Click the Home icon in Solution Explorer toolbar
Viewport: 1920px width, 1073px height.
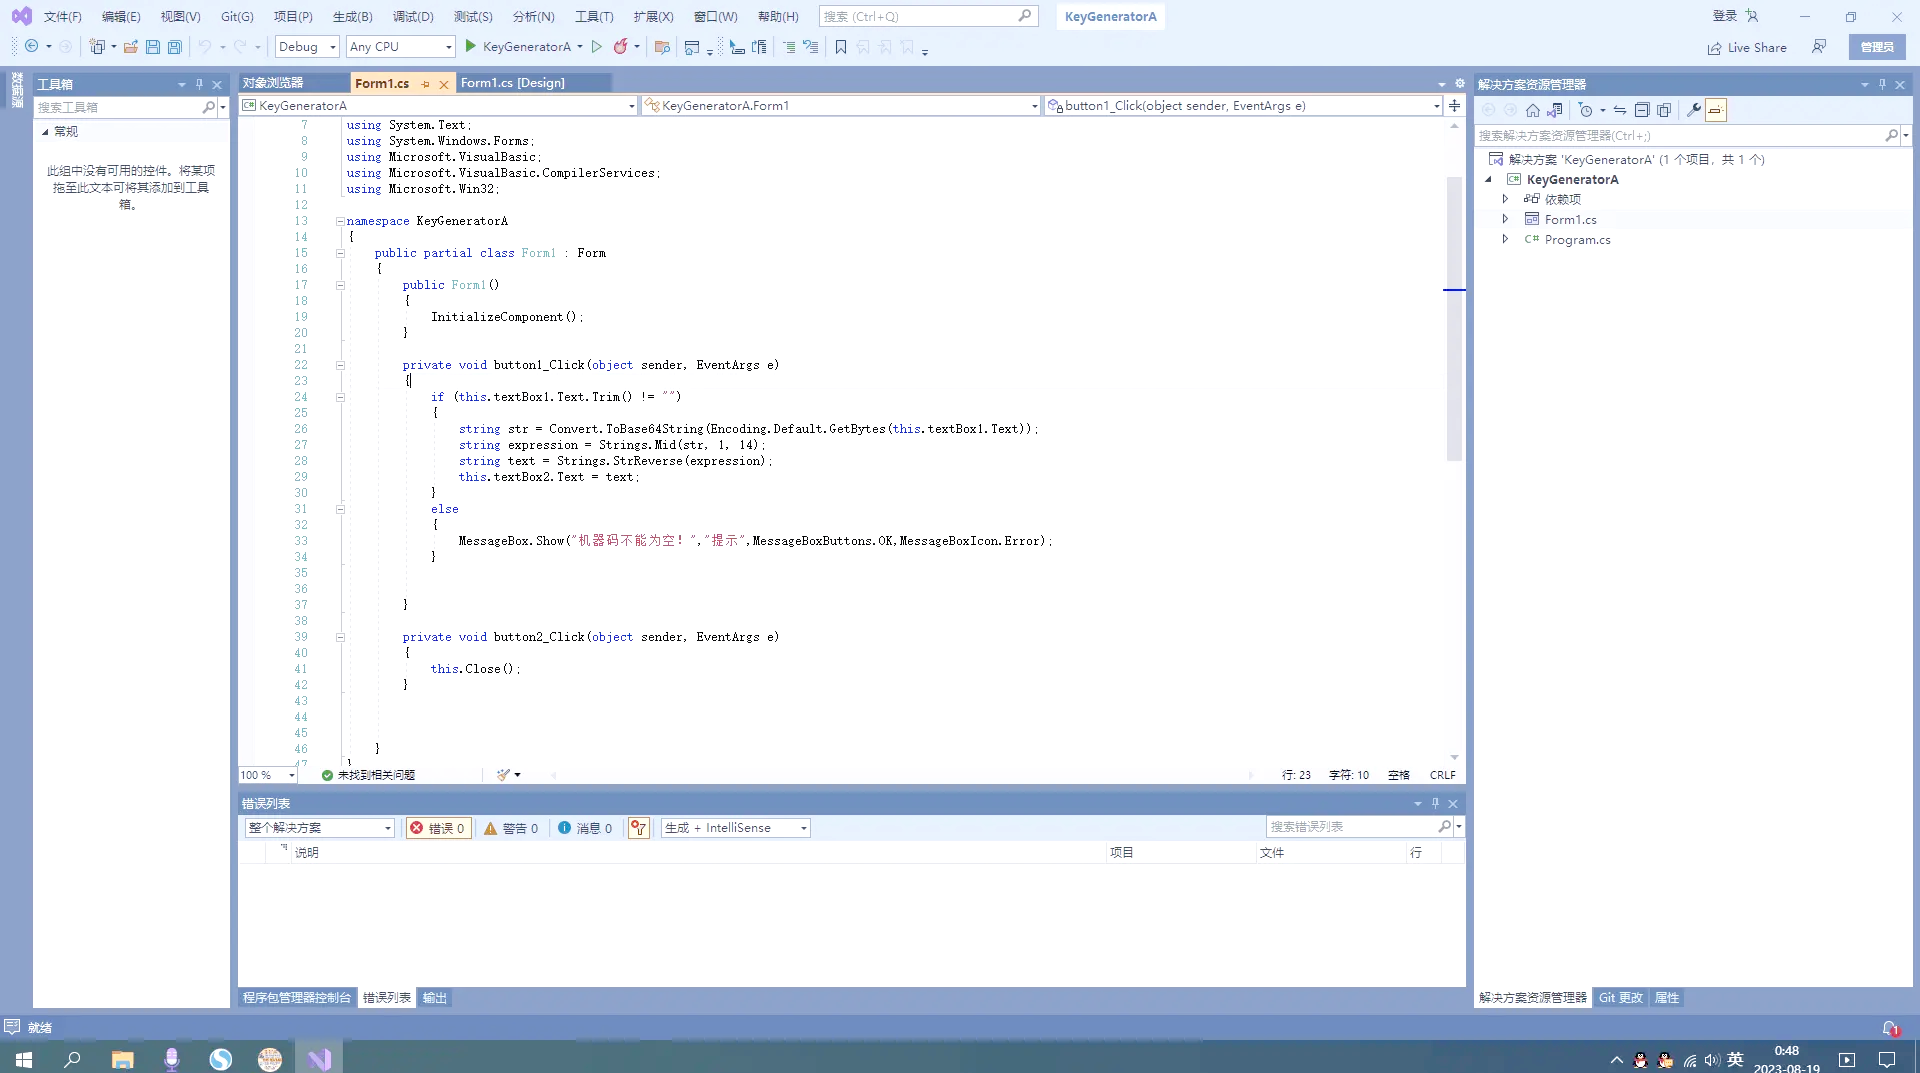point(1533,111)
